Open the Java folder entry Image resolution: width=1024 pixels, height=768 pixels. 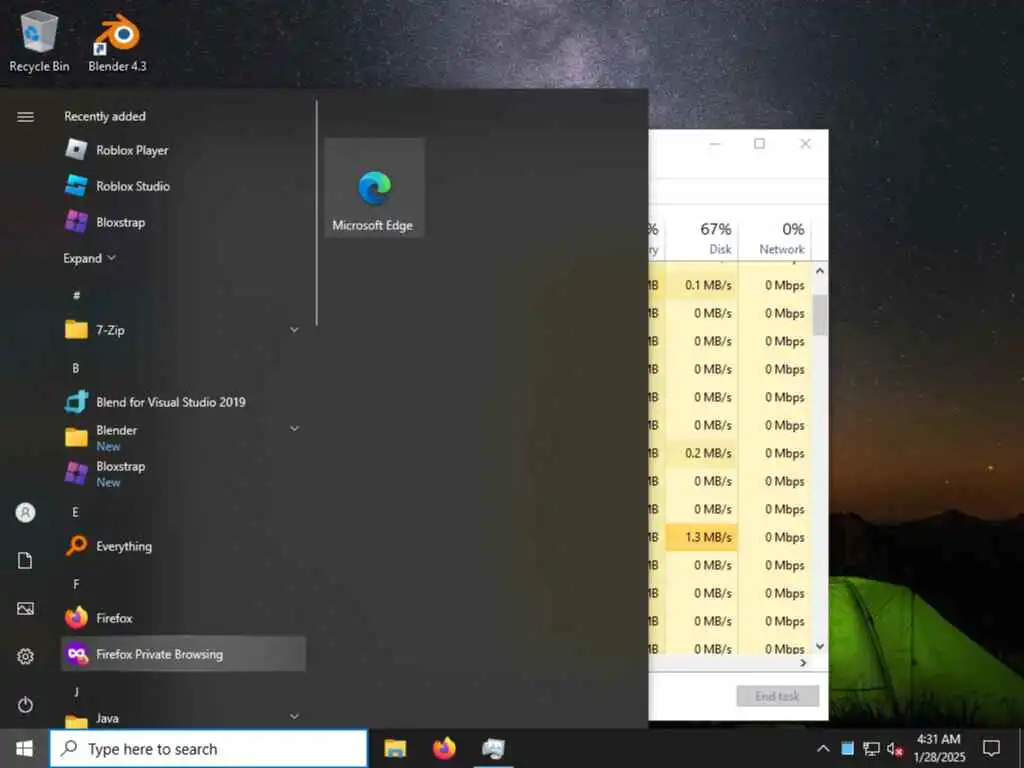(183, 718)
